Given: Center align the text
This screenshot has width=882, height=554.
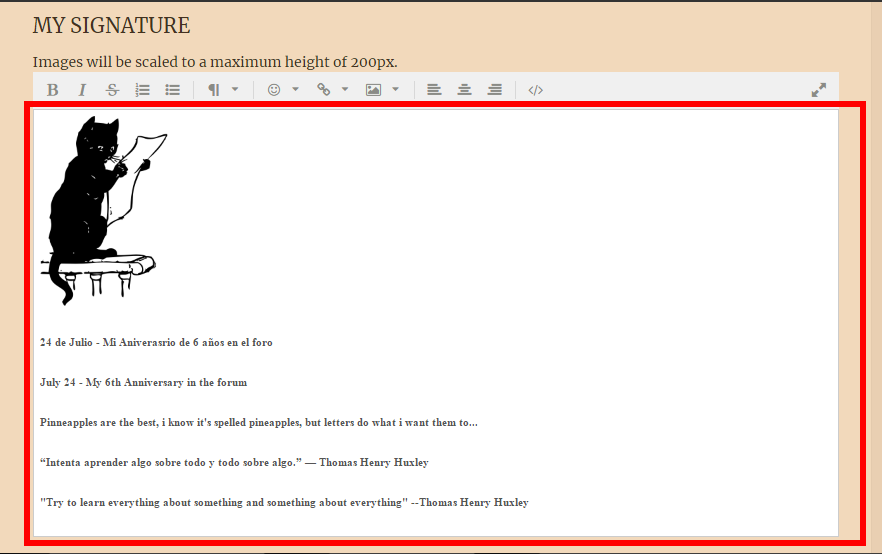Looking at the screenshot, I should coord(464,90).
